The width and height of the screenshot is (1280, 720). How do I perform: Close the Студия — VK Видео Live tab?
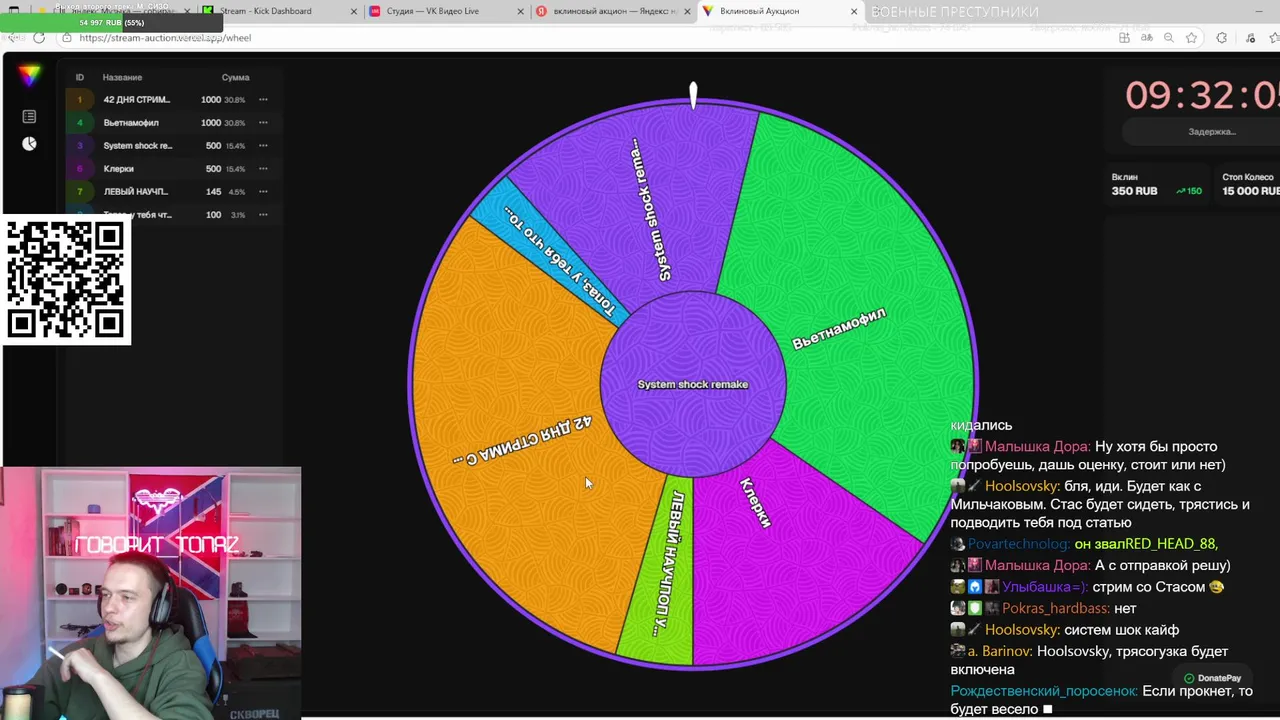(x=521, y=11)
